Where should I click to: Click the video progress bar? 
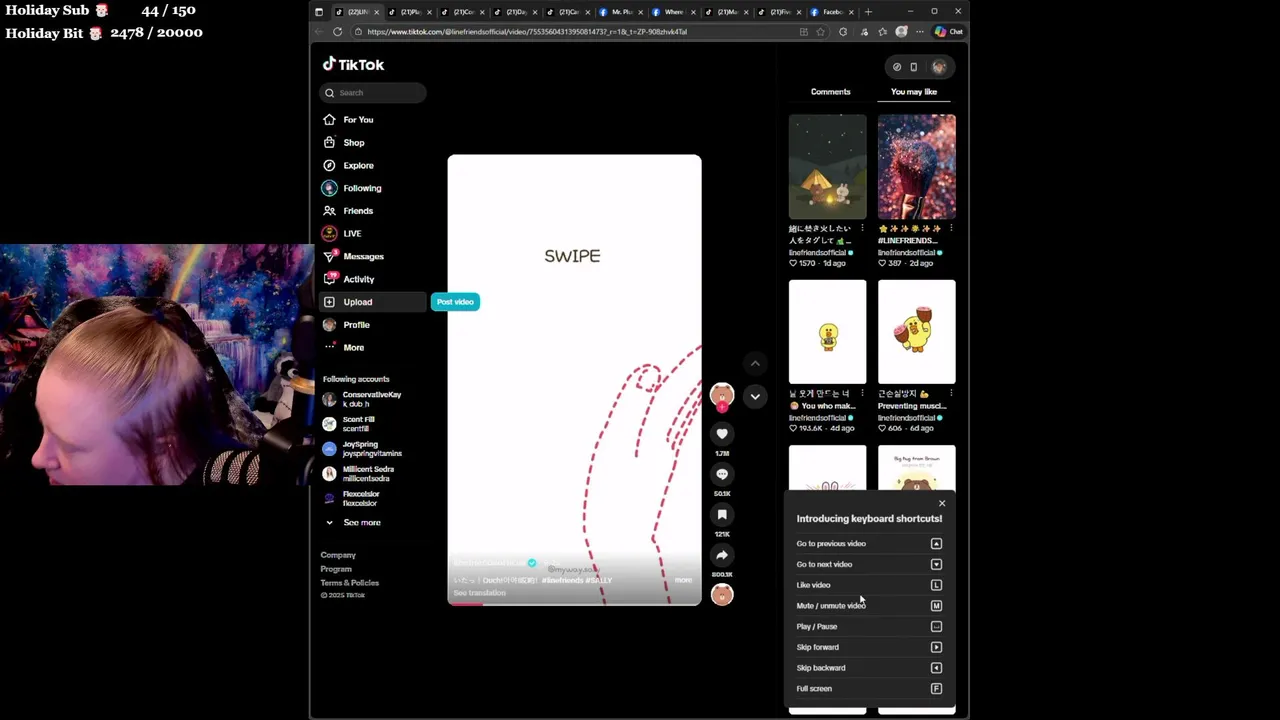point(574,604)
